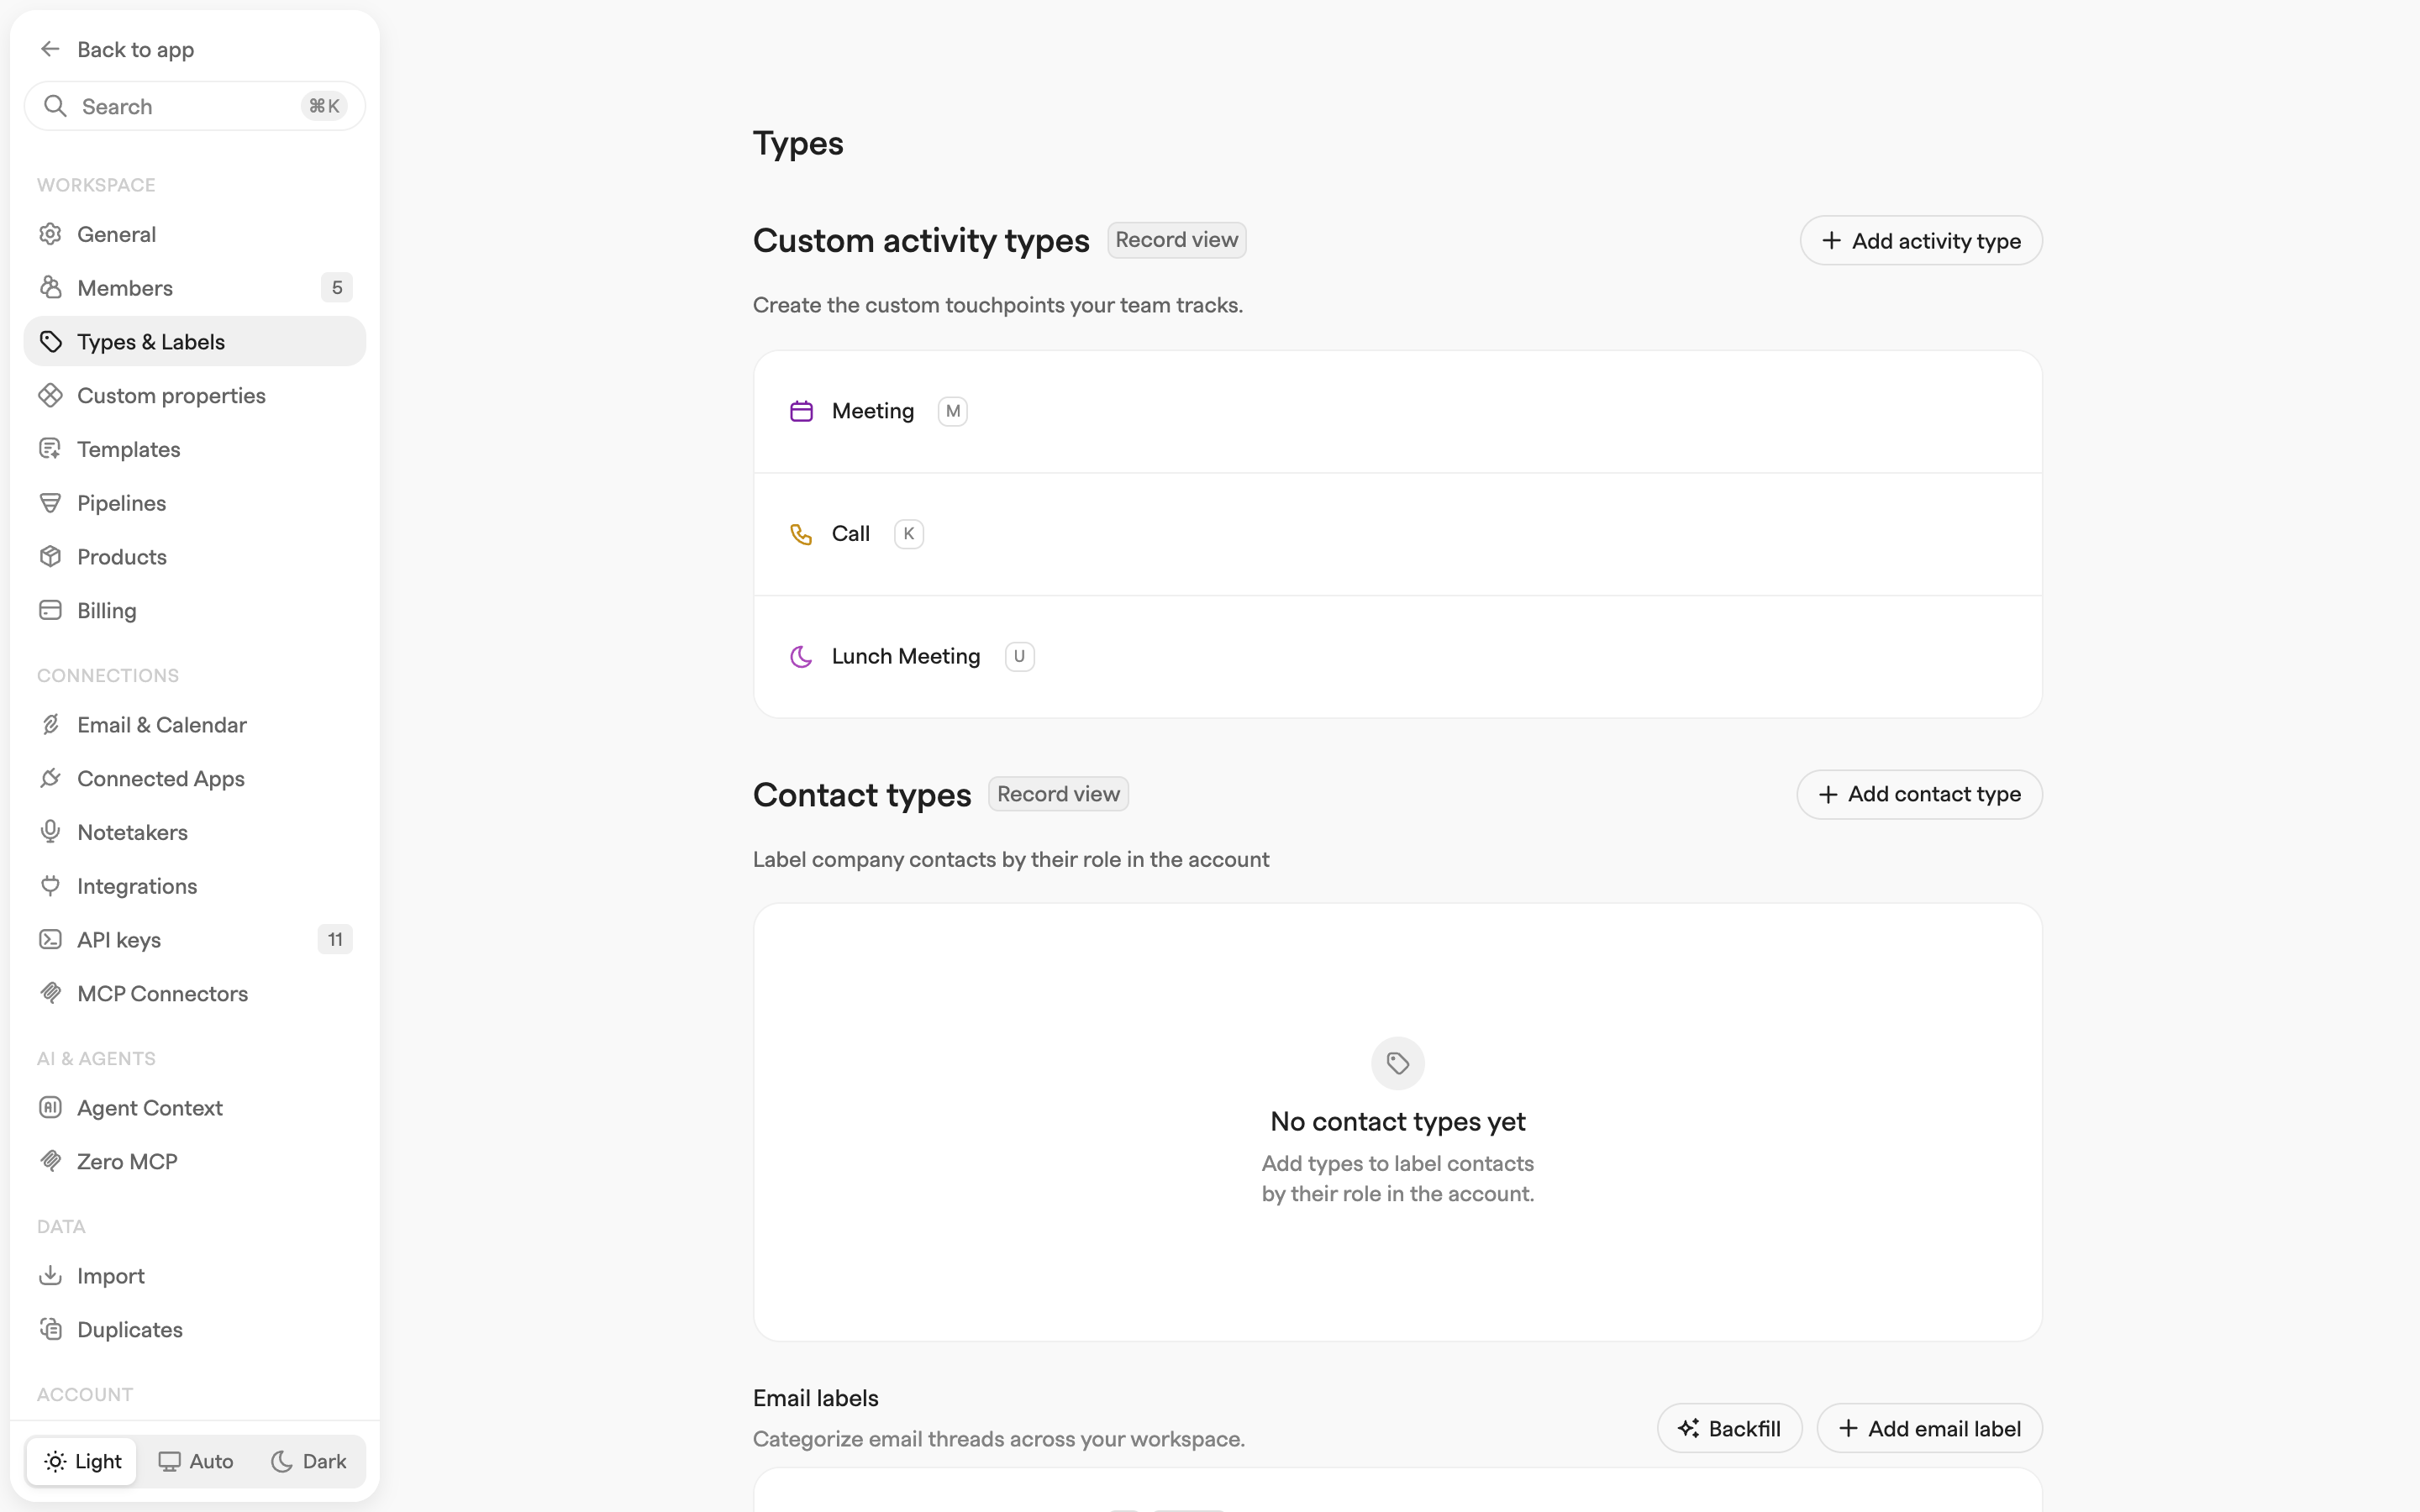Navigate to Billing page
Image resolution: width=2420 pixels, height=1512 pixels.
195,610
